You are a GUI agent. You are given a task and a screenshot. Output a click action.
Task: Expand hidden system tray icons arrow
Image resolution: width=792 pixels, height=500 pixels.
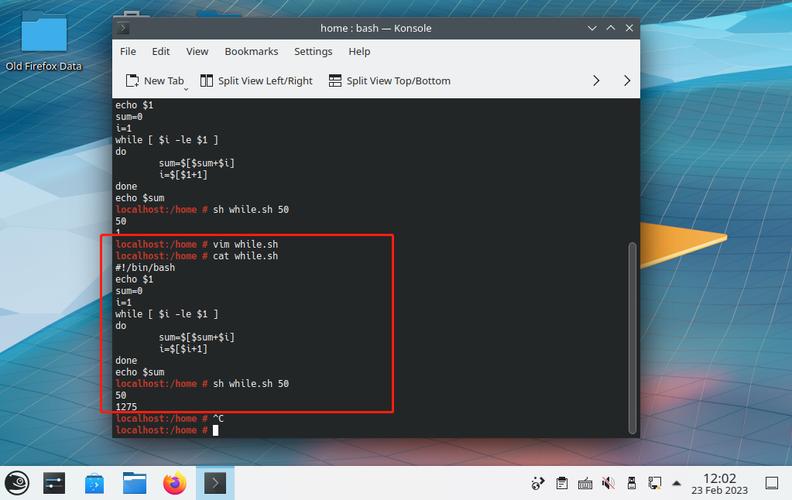coord(676,483)
